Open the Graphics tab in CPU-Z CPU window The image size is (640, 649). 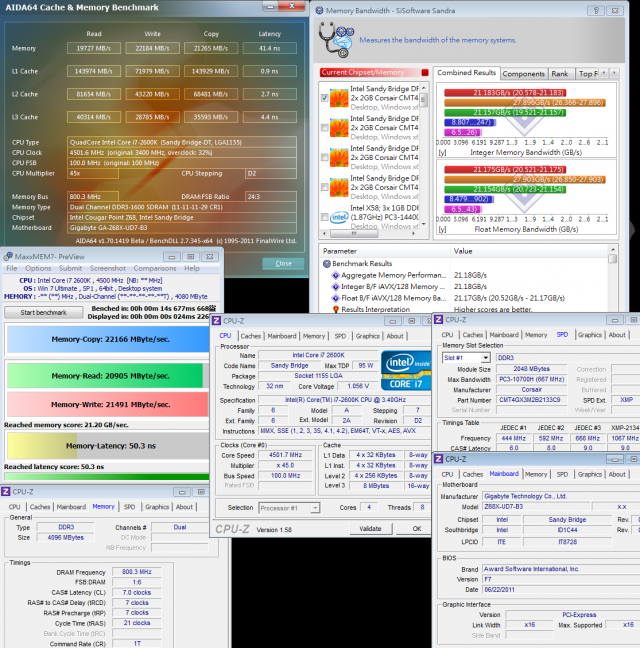[368, 336]
